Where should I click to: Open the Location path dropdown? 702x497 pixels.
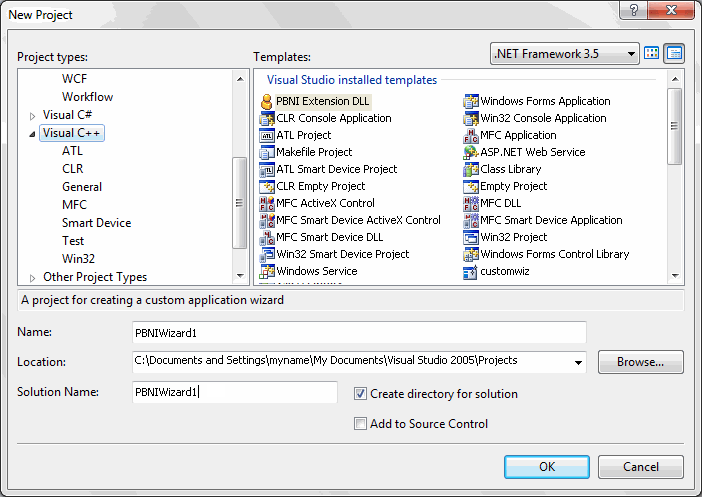578,361
